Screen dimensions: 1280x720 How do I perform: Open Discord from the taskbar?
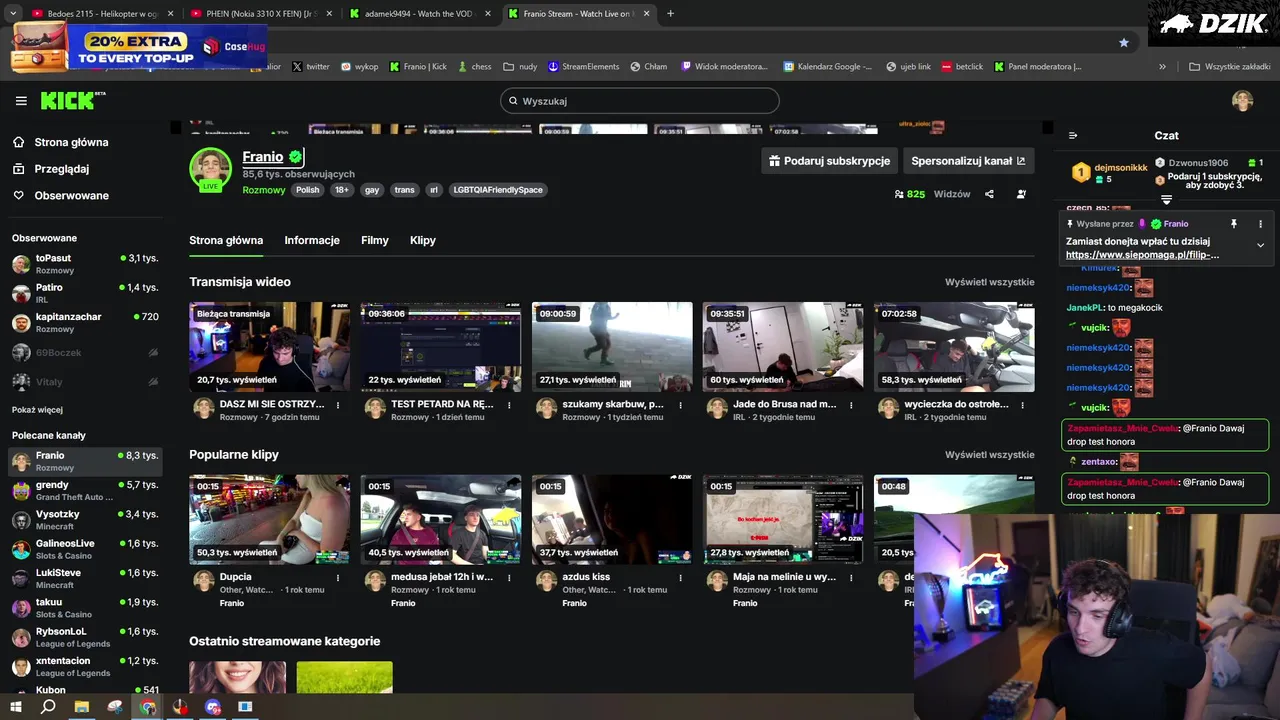212,707
